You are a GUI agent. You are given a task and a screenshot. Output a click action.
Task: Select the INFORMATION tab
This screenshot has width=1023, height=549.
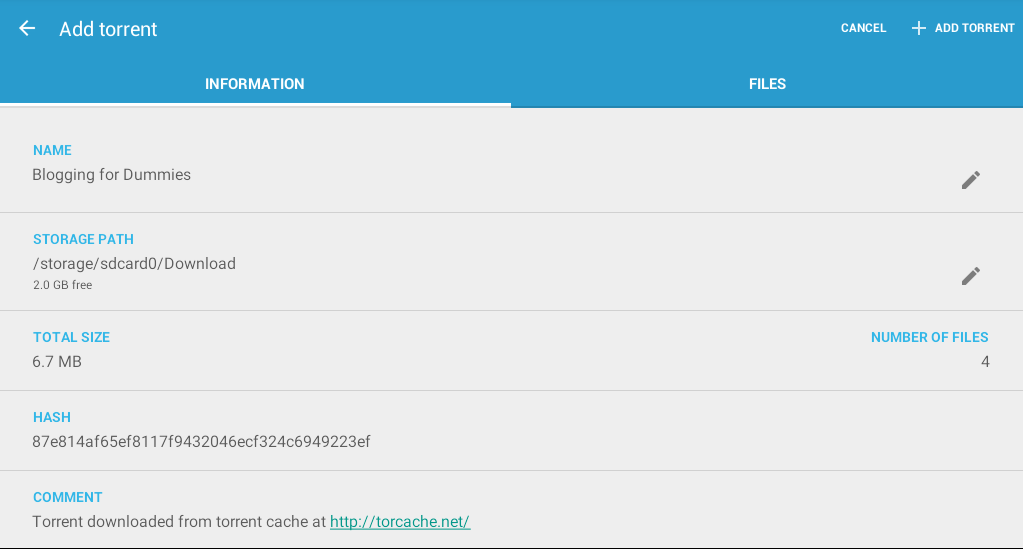coord(254,84)
